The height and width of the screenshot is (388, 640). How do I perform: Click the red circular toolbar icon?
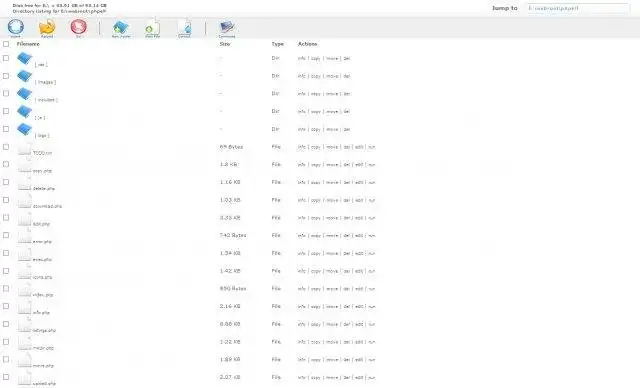click(x=78, y=27)
